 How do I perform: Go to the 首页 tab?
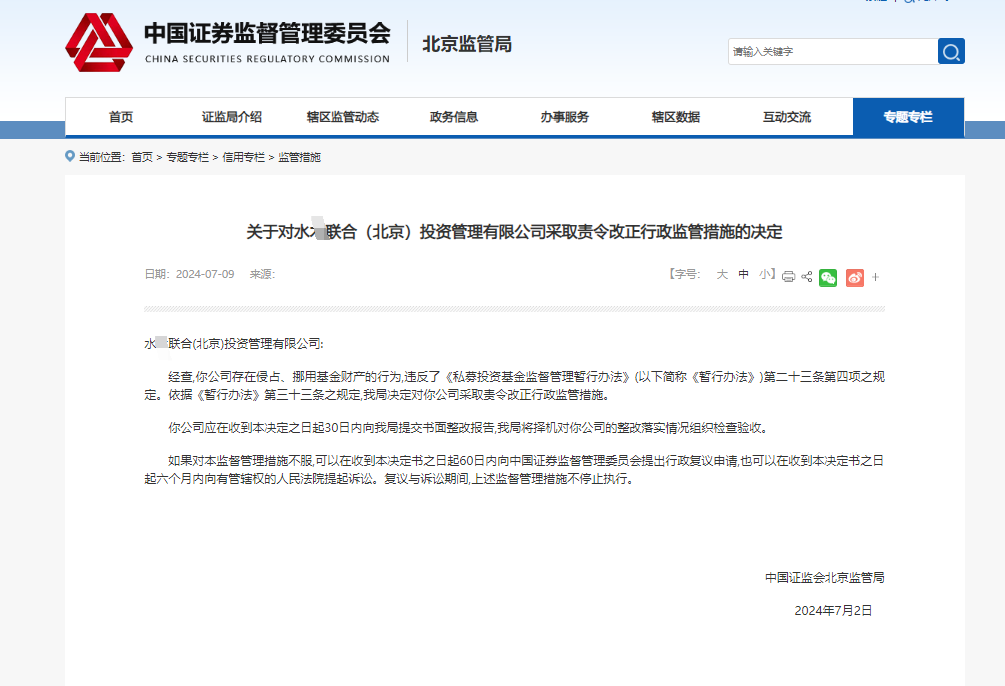coord(121,117)
